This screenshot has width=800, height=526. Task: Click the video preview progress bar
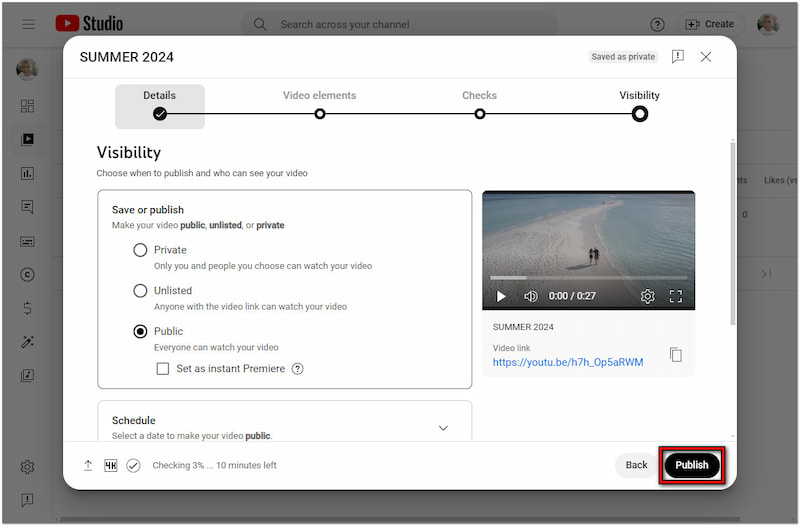[x=588, y=278]
